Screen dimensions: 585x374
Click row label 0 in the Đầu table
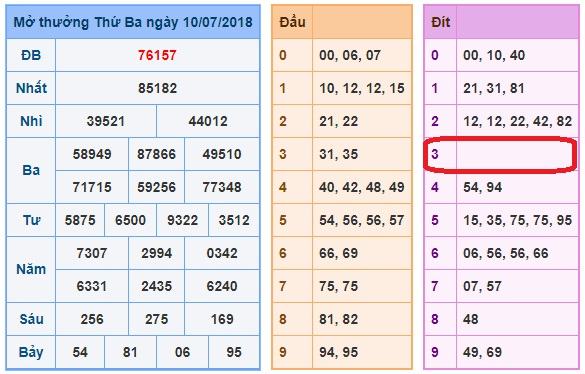(283, 56)
